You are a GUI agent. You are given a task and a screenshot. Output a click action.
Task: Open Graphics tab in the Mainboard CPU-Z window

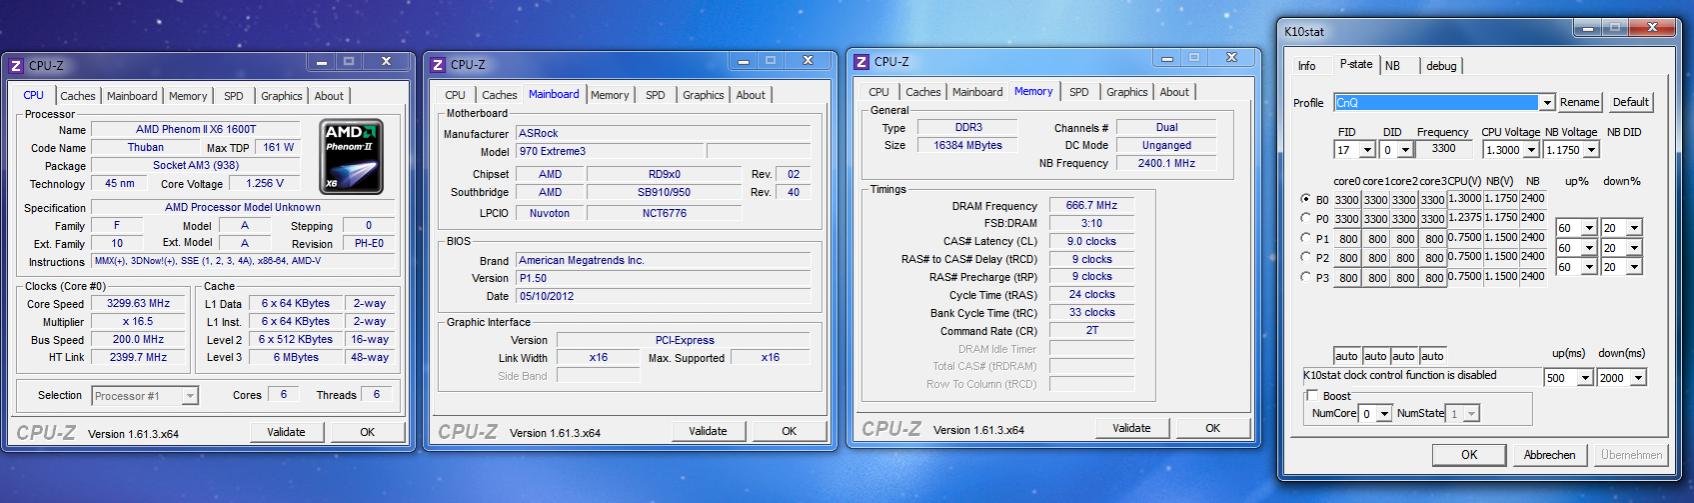pyautogui.click(x=703, y=95)
